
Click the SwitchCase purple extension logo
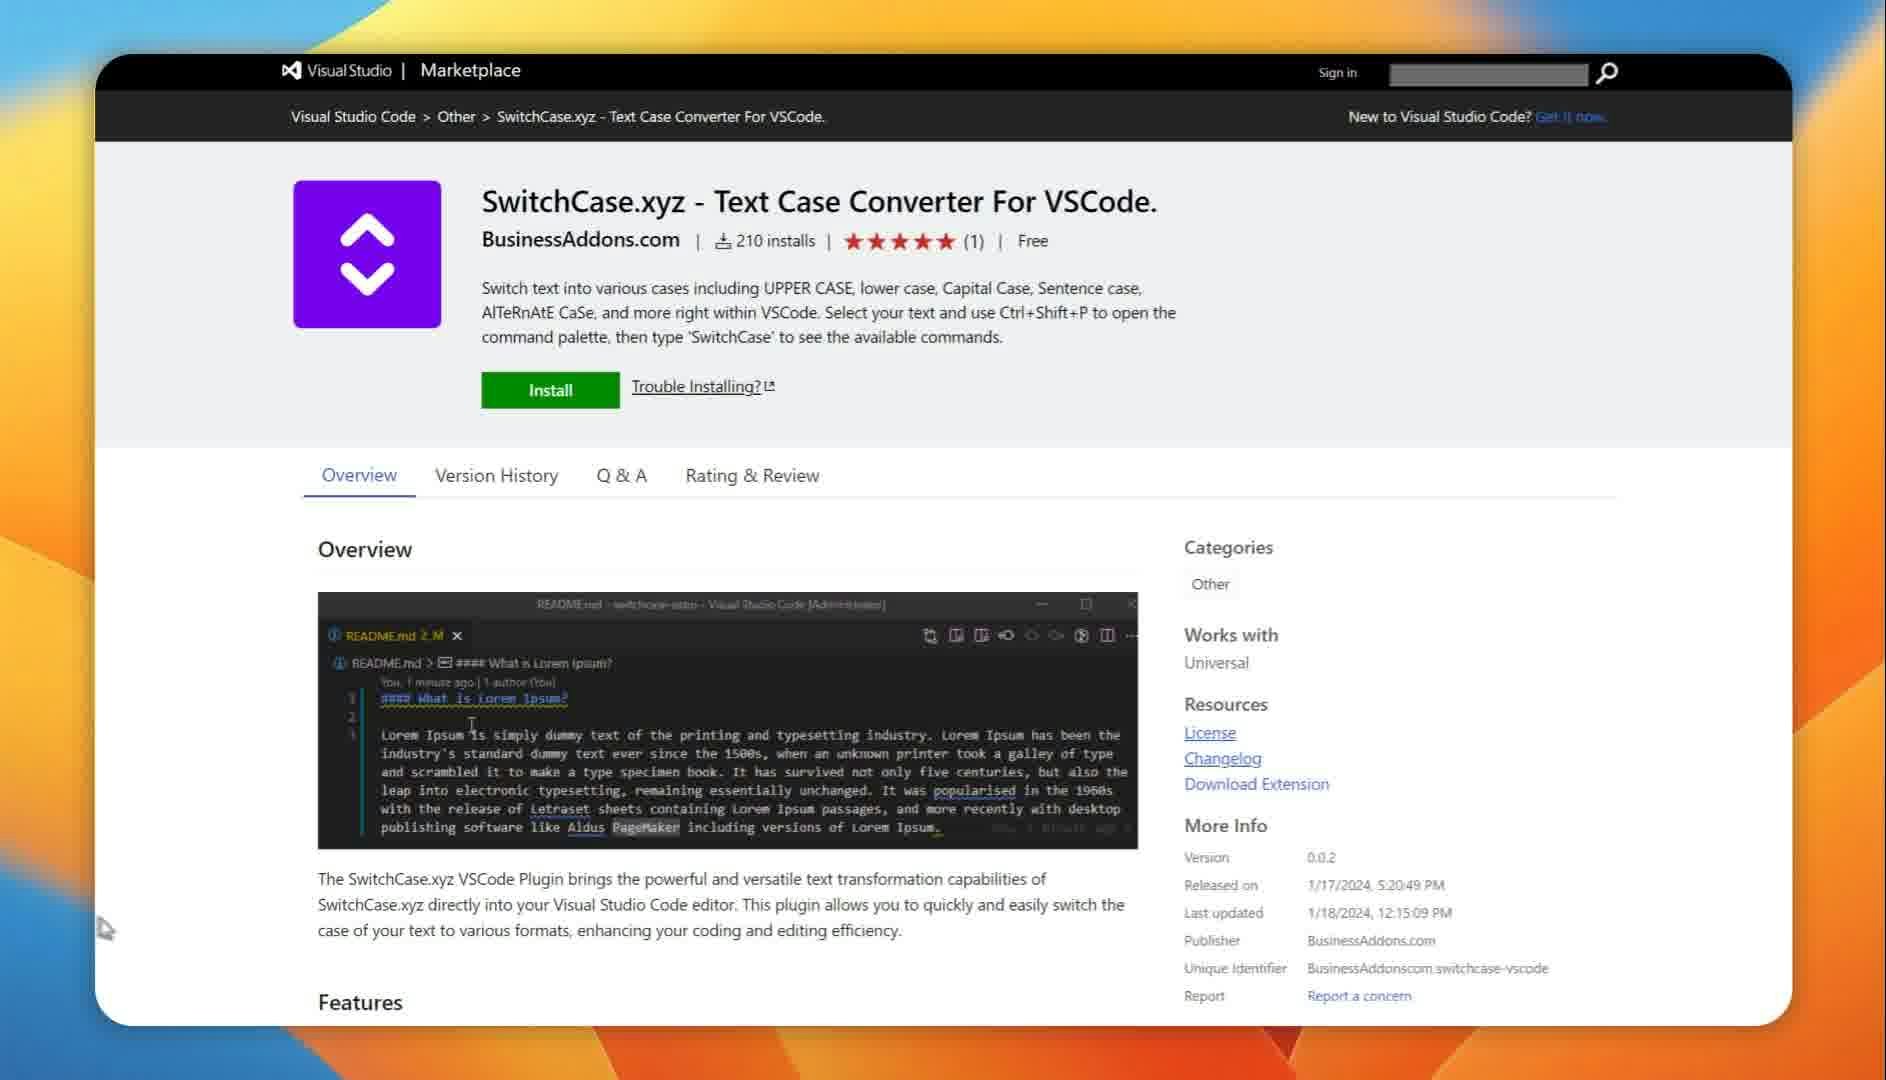[x=367, y=254]
